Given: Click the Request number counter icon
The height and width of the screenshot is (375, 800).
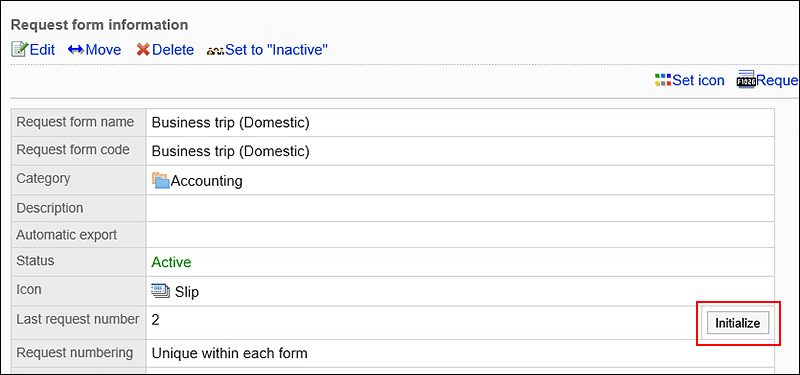Looking at the screenshot, I should [x=746, y=81].
